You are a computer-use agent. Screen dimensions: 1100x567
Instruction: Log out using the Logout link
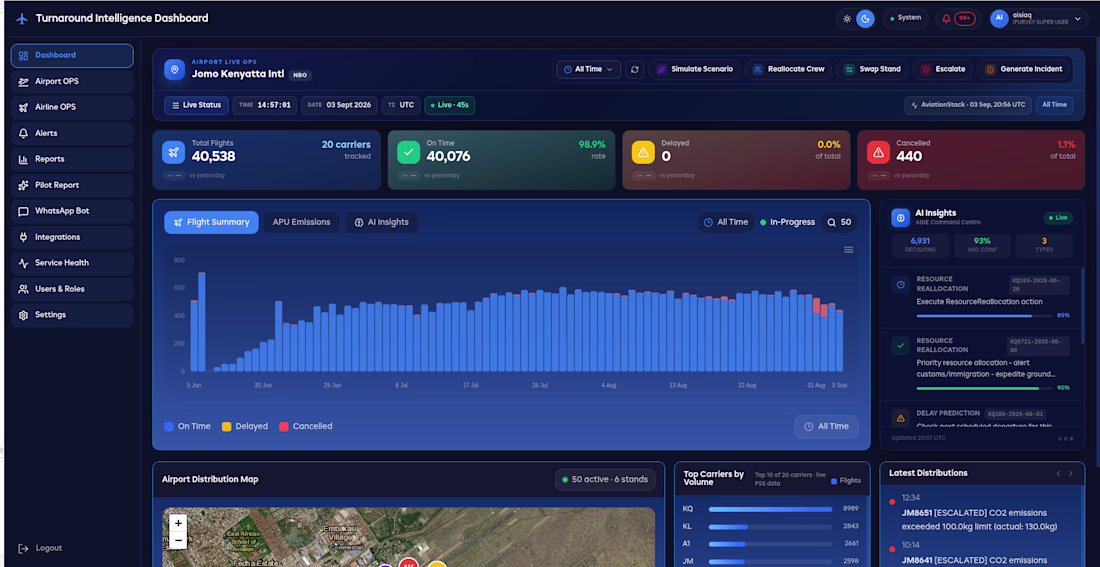41,548
